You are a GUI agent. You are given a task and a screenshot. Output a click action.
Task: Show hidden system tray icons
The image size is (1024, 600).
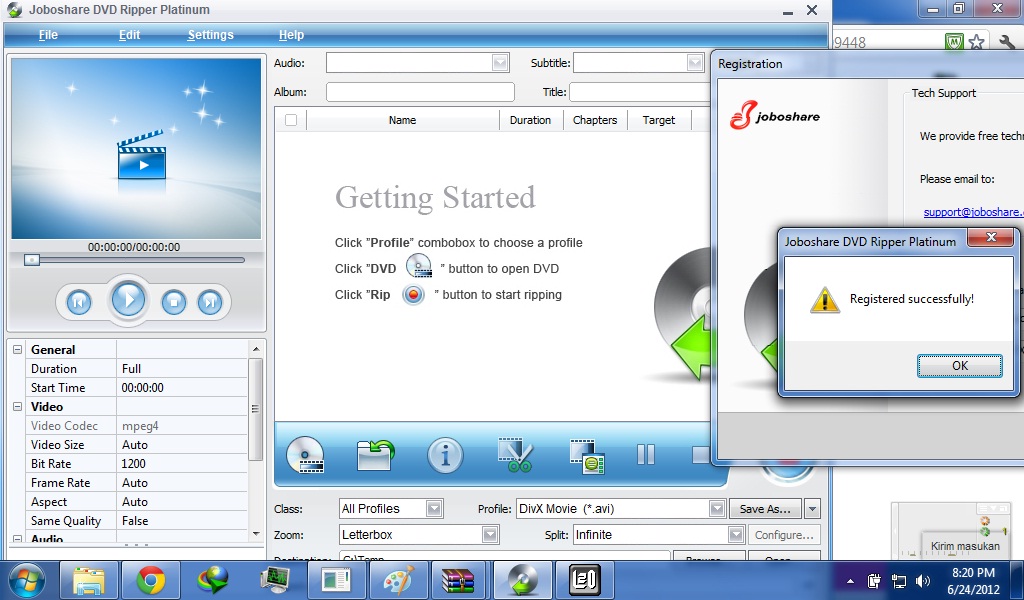[x=850, y=581]
